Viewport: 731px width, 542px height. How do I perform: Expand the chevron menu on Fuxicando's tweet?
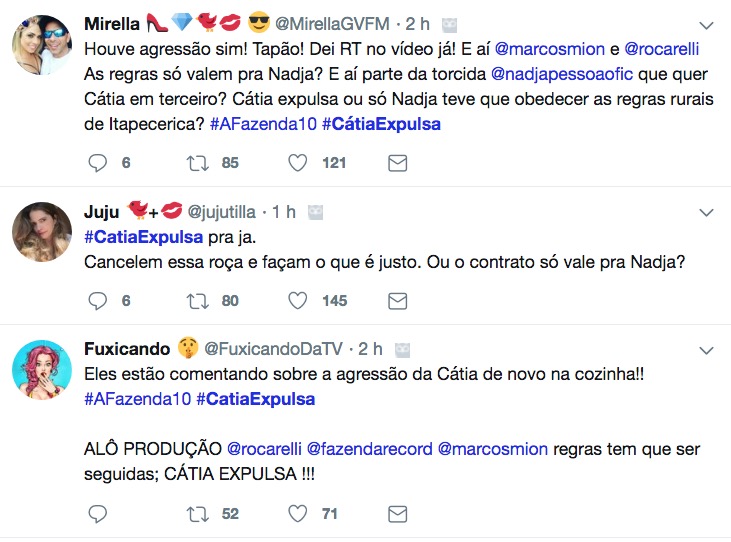pos(706,349)
